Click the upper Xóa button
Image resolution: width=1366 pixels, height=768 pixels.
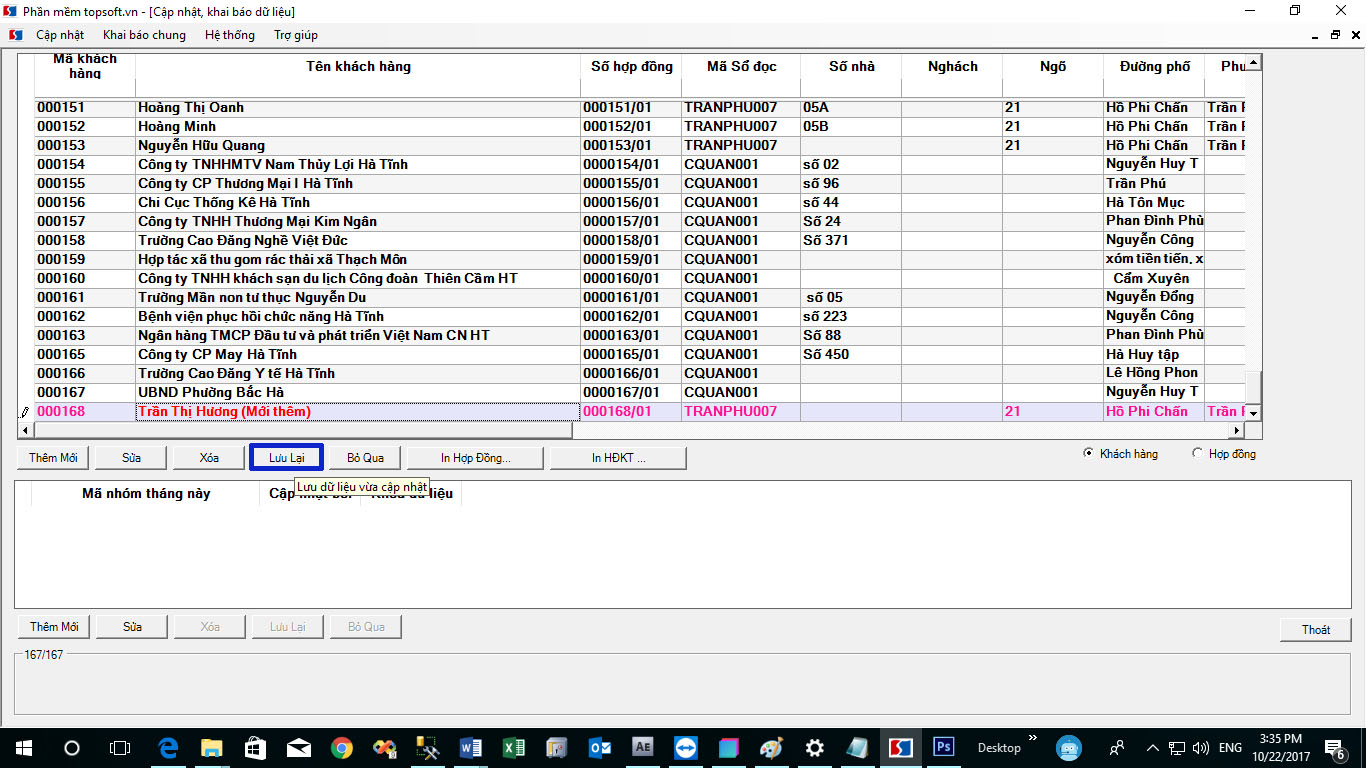209,458
